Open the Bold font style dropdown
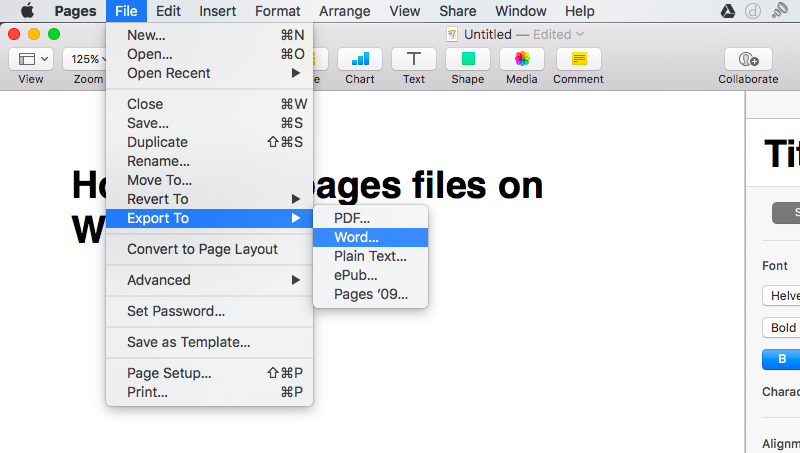This screenshot has height=453, width=800. [781, 328]
